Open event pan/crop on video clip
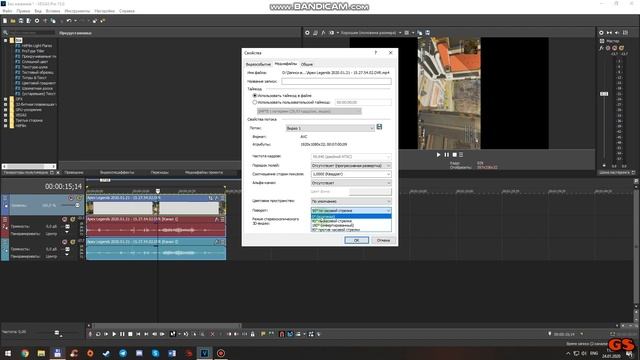Image resolution: width=640 pixels, height=360 pixels. tap(211, 198)
